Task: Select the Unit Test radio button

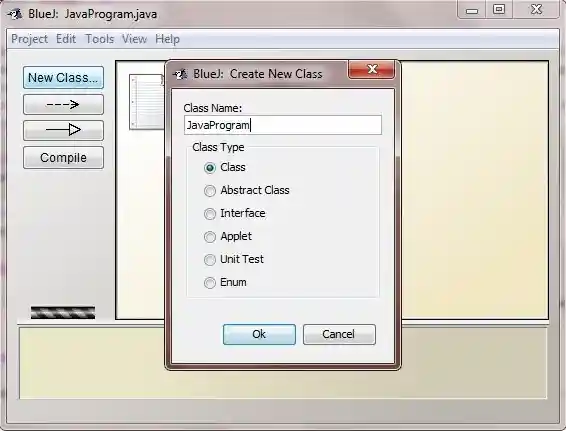Action: pos(210,260)
